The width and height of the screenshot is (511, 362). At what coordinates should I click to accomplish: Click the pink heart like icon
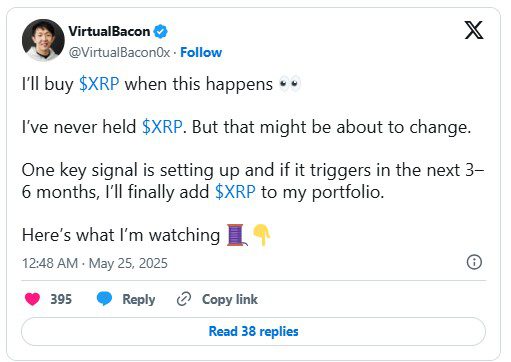tap(32, 299)
